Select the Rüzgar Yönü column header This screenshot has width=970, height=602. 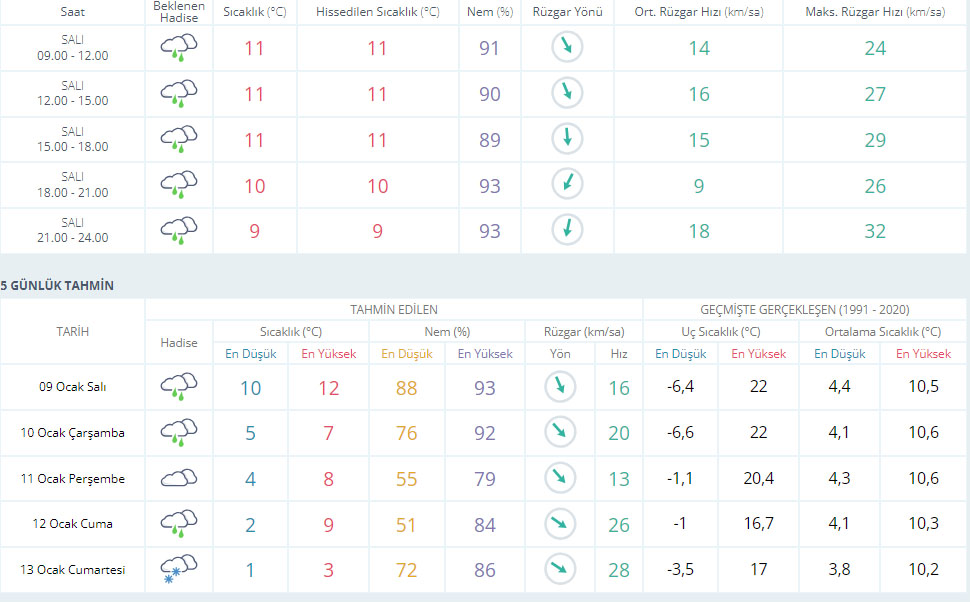click(x=567, y=12)
